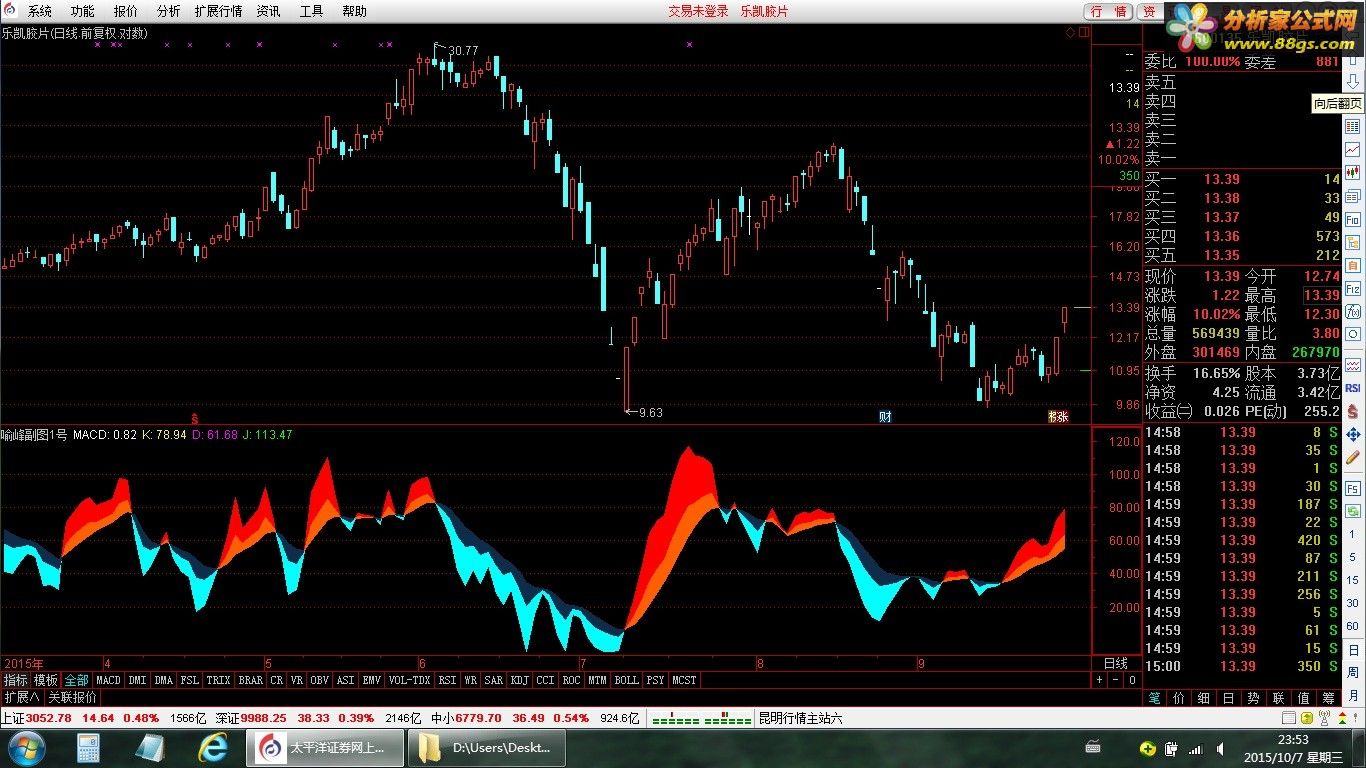Click the green refresh icon in the sidebar
The width and height of the screenshot is (1366, 768).
tap(1352, 512)
